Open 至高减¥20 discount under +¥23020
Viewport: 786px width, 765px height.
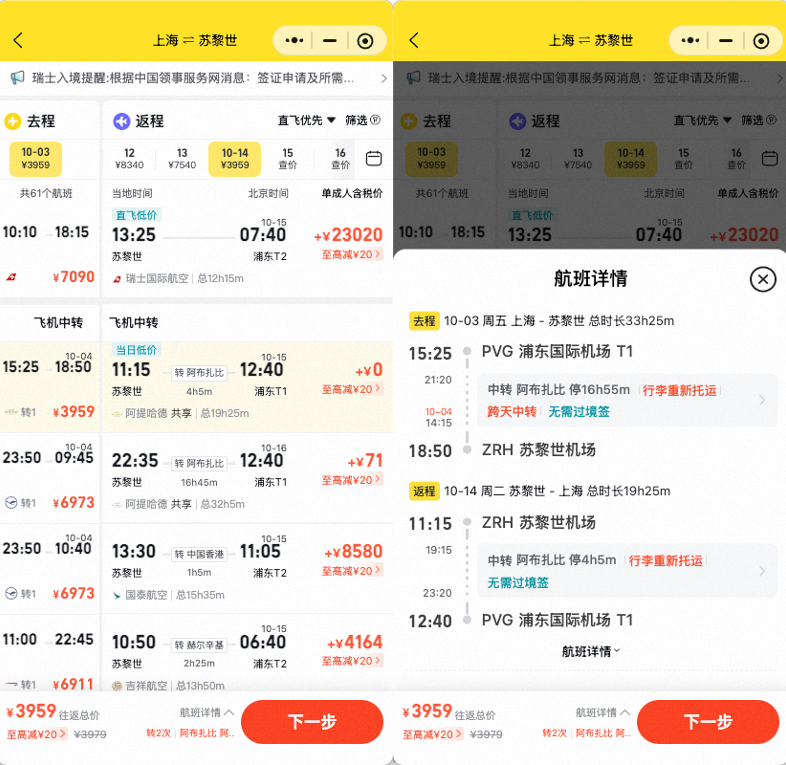(x=352, y=255)
